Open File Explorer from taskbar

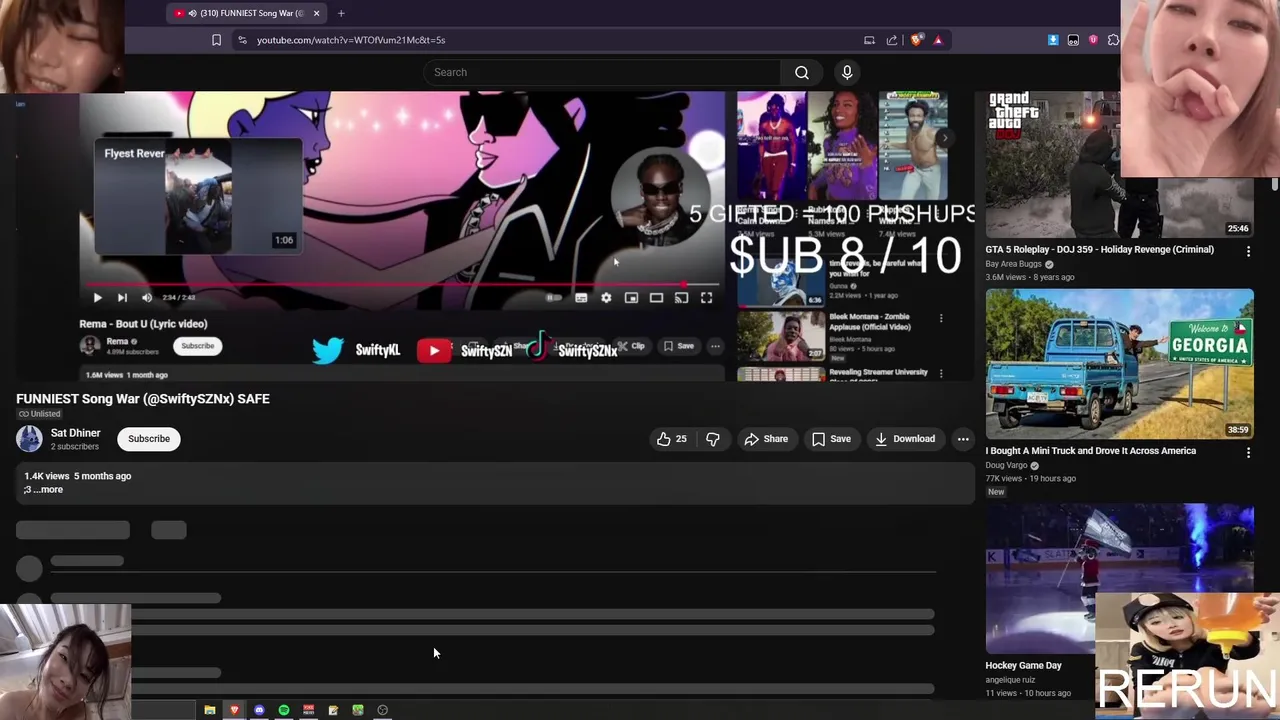(x=210, y=710)
